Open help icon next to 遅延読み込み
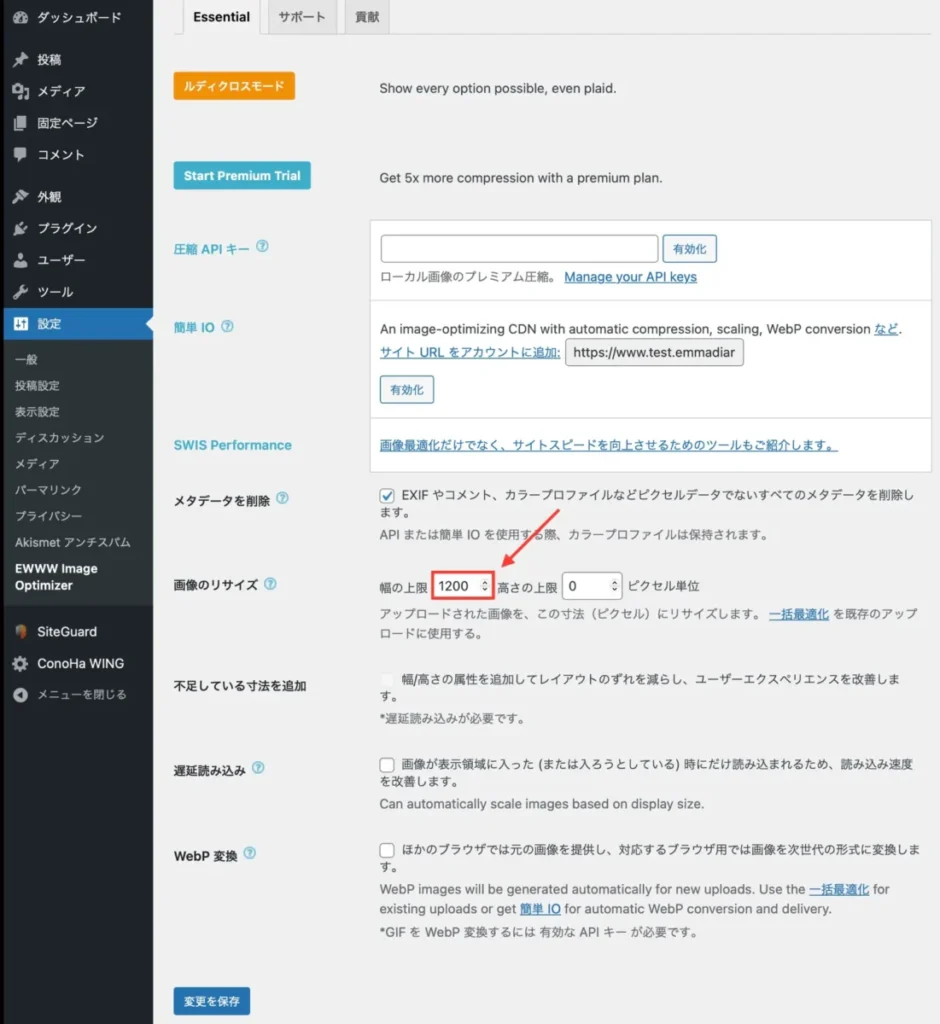Viewport: 940px width, 1024px height. pyautogui.click(x=258, y=768)
